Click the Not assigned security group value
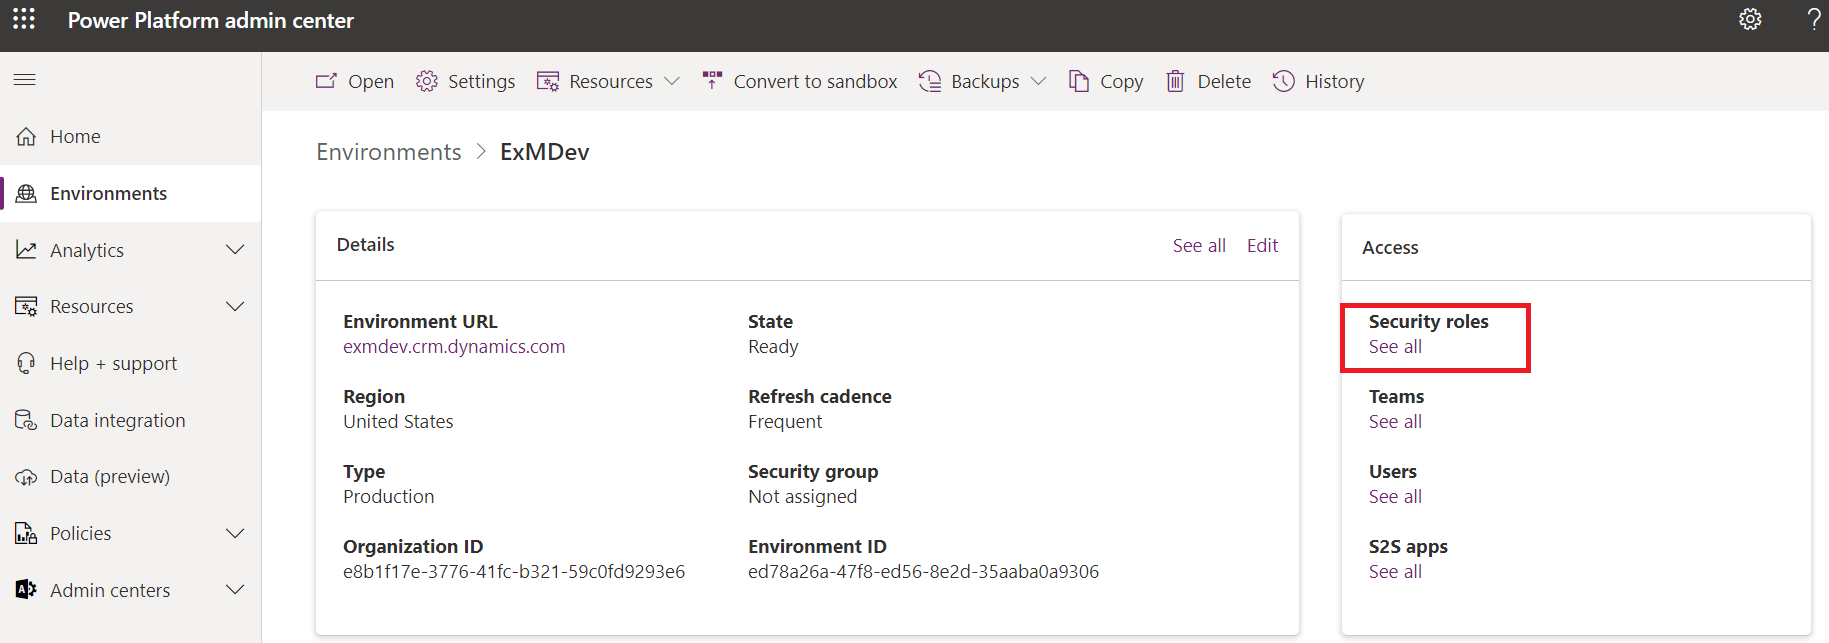 (x=802, y=497)
